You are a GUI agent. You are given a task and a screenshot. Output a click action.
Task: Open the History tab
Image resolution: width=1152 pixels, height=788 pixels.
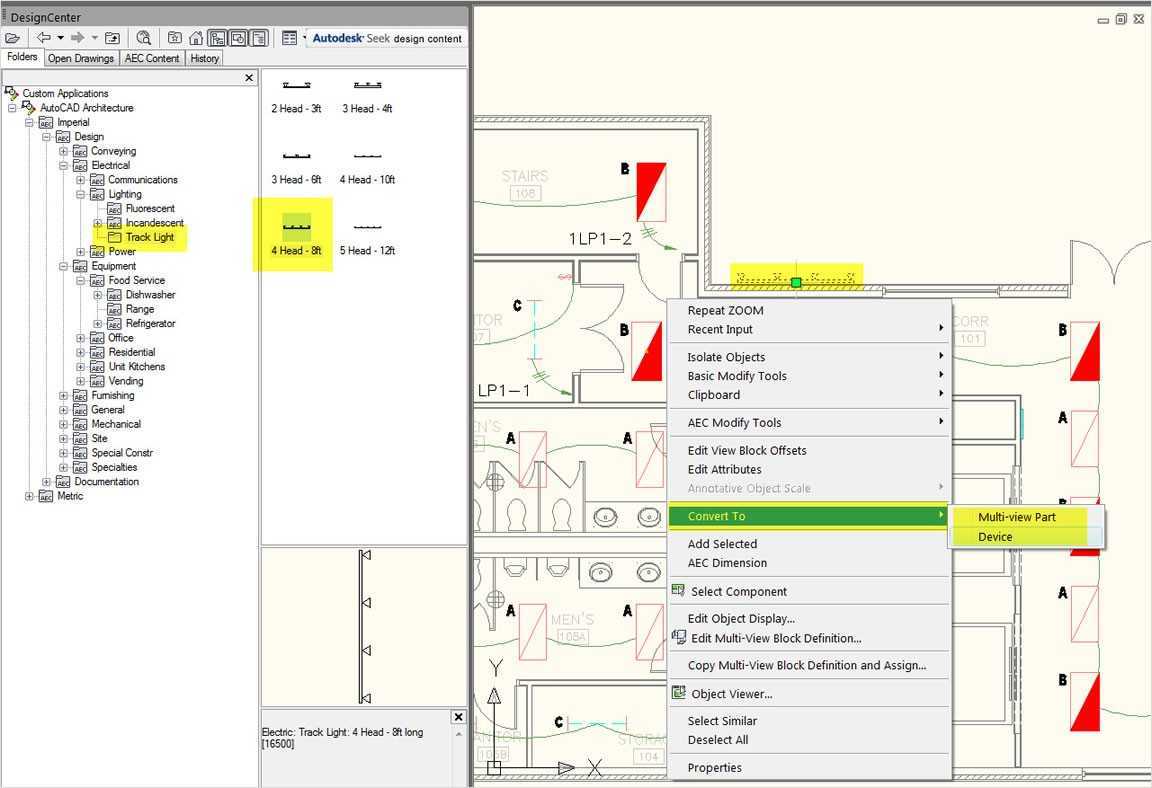pos(204,58)
